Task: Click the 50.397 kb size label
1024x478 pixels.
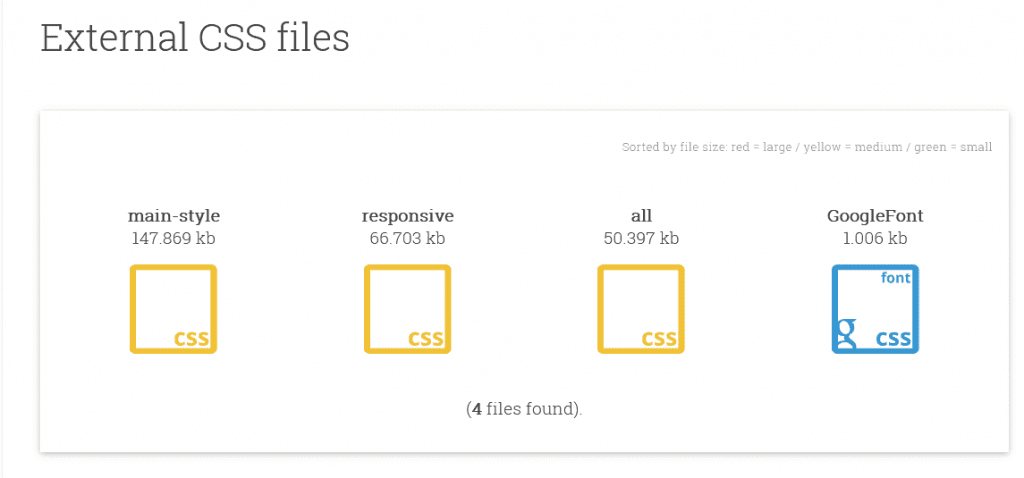Action: point(641,238)
